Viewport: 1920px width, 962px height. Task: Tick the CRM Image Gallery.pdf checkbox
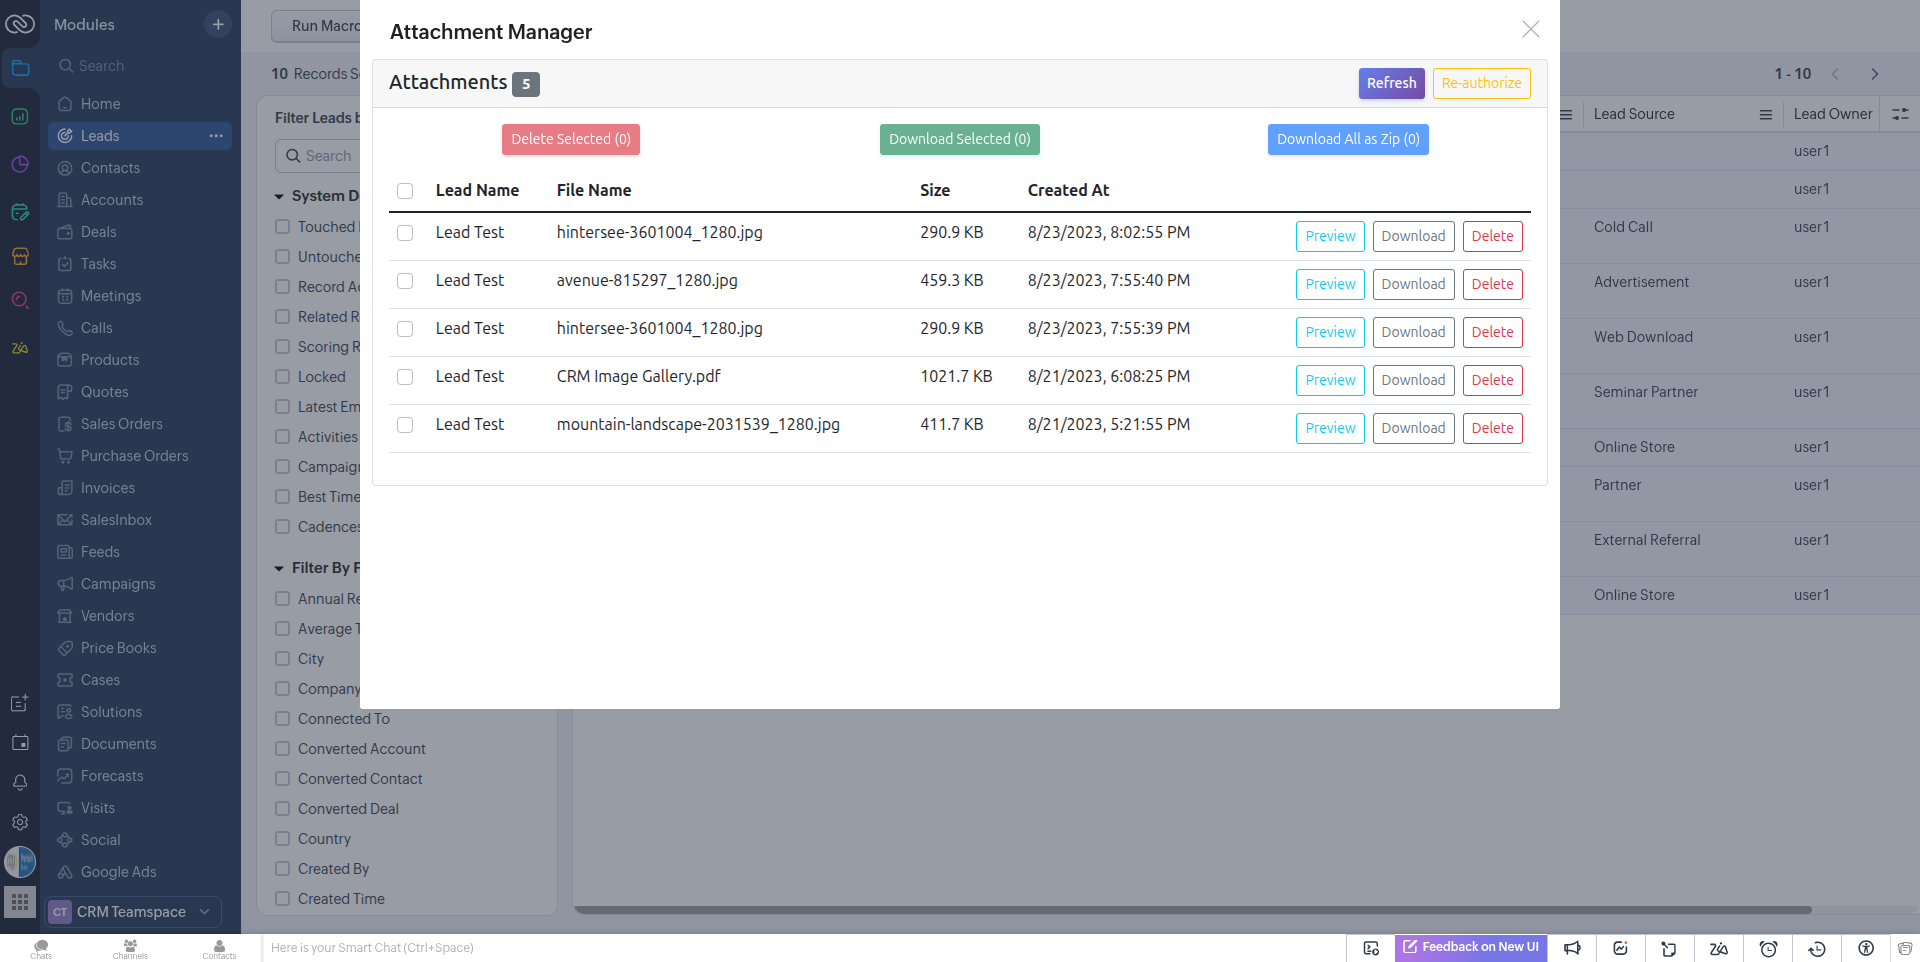click(x=405, y=377)
